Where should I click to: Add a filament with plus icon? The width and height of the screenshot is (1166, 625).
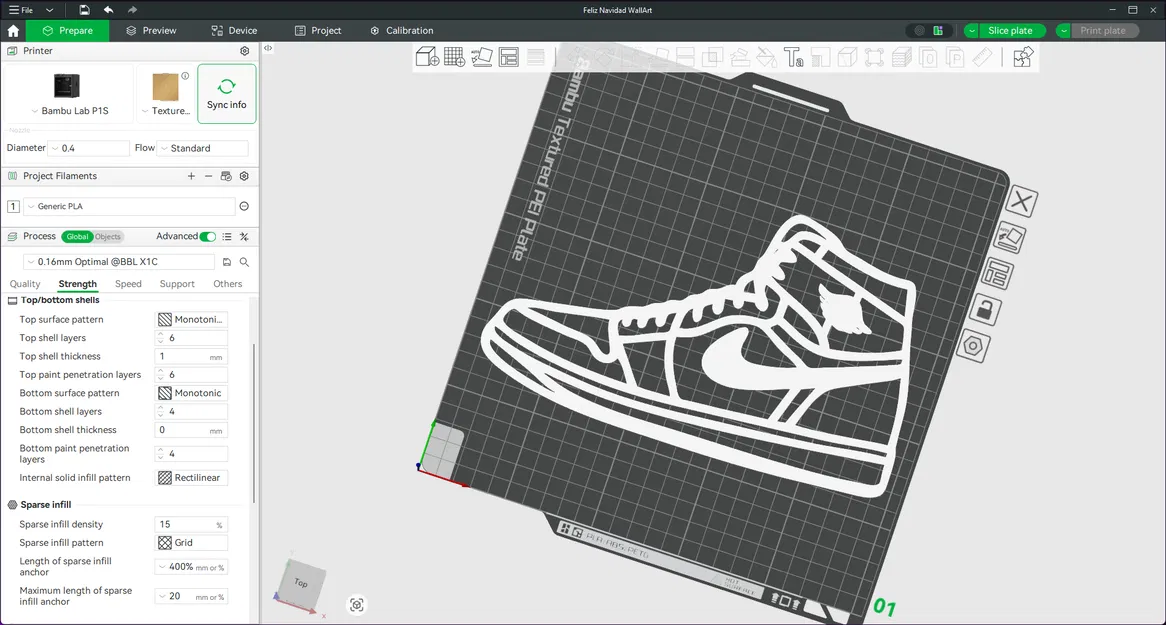(191, 176)
